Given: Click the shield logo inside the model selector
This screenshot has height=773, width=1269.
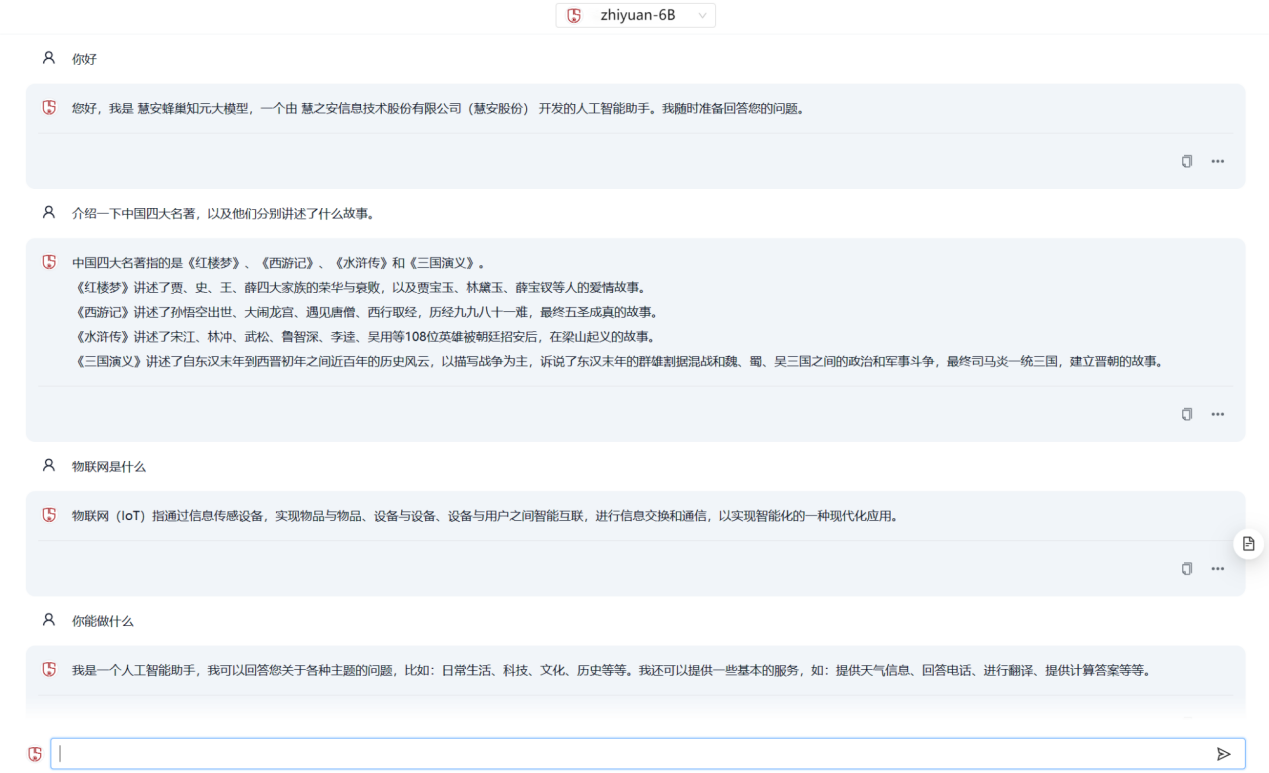Looking at the screenshot, I should click(x=574, y=15).
